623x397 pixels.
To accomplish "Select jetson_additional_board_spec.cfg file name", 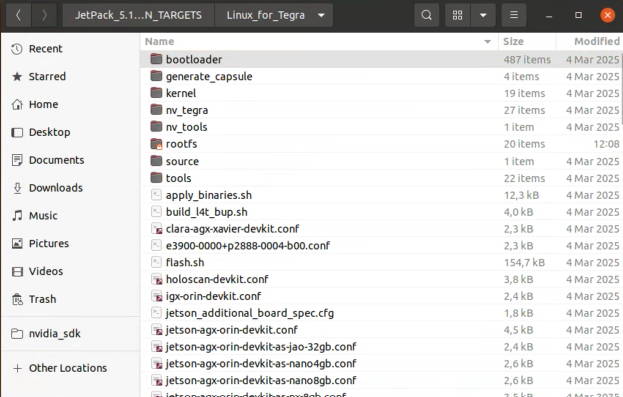I will coord(250,313).
